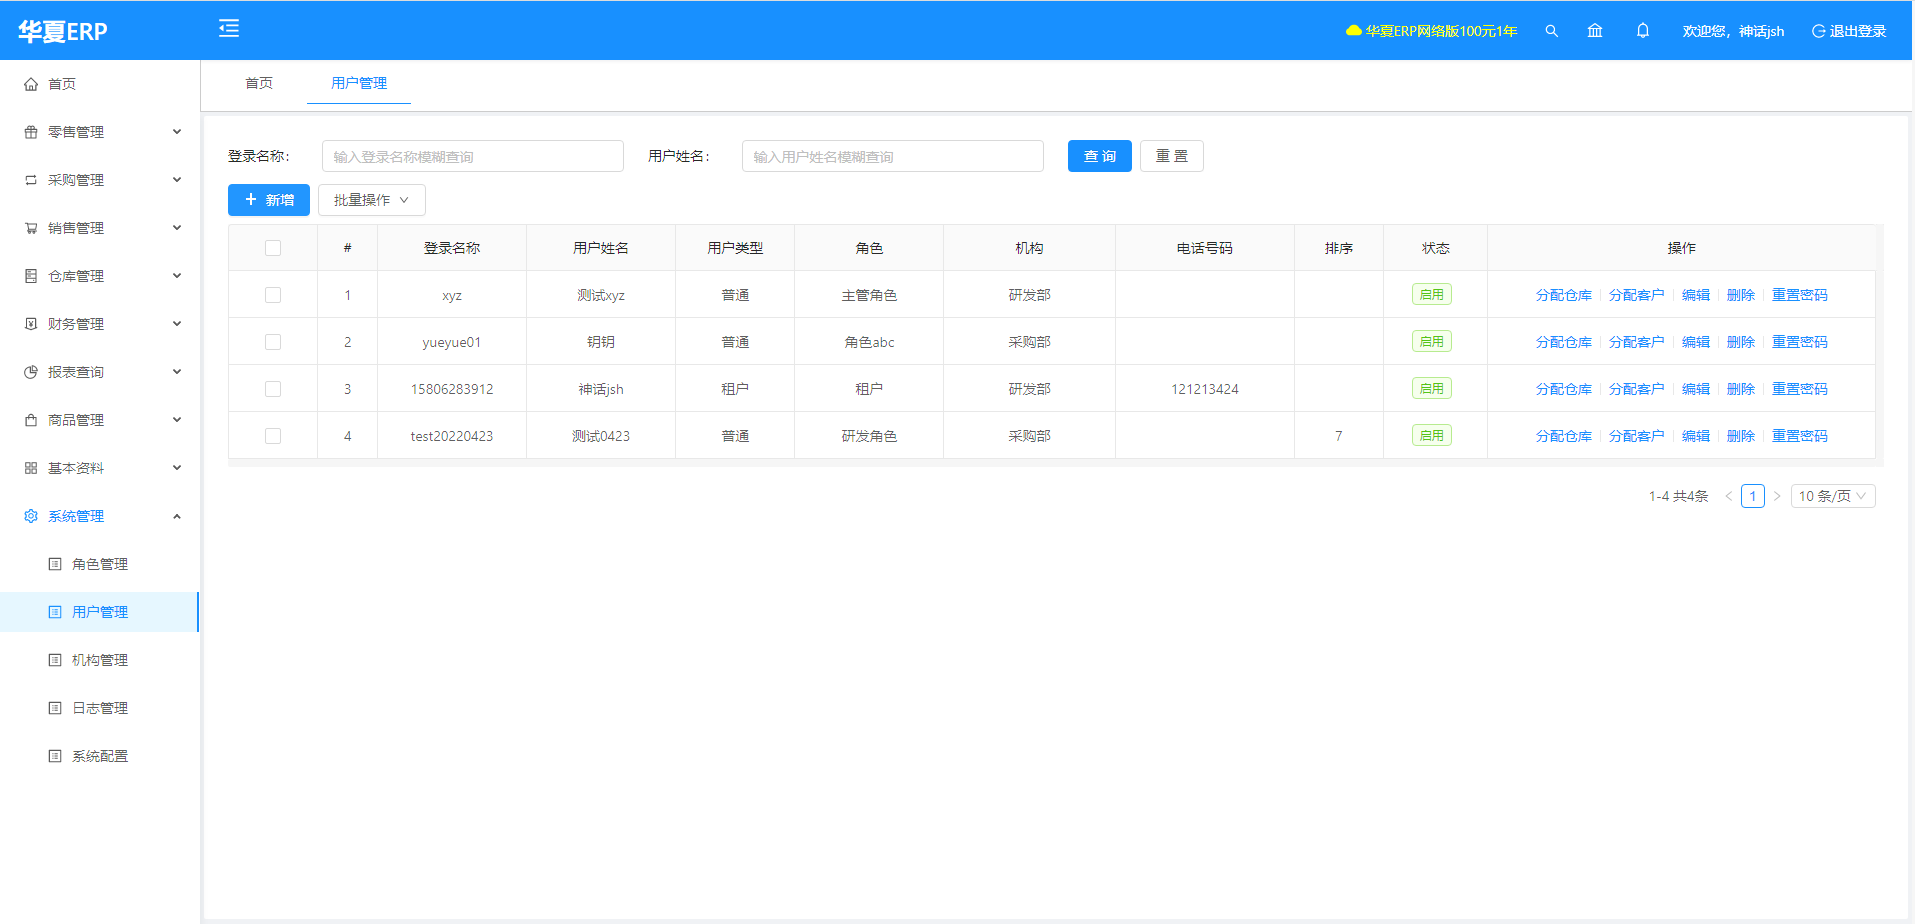Screen dimensions: 1915x924
Task: Click 研发角色 role cell
Action: click(869, 436)
